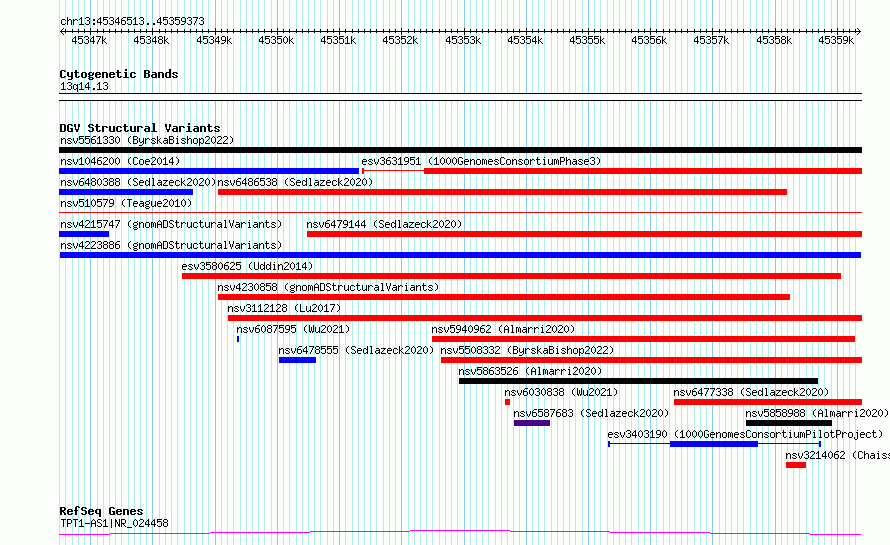
Task: Select the nsv6478555 (Sedlazeck2020) label
Action: (x=356, y=350)
